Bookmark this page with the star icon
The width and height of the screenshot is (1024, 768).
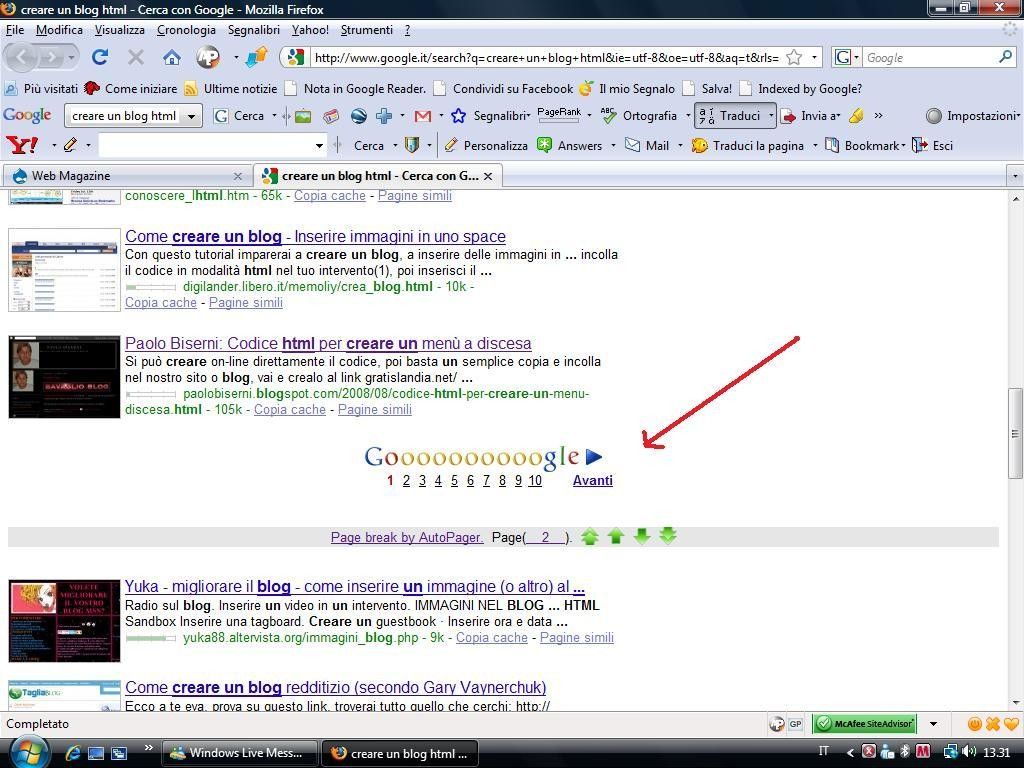(794, 58)
